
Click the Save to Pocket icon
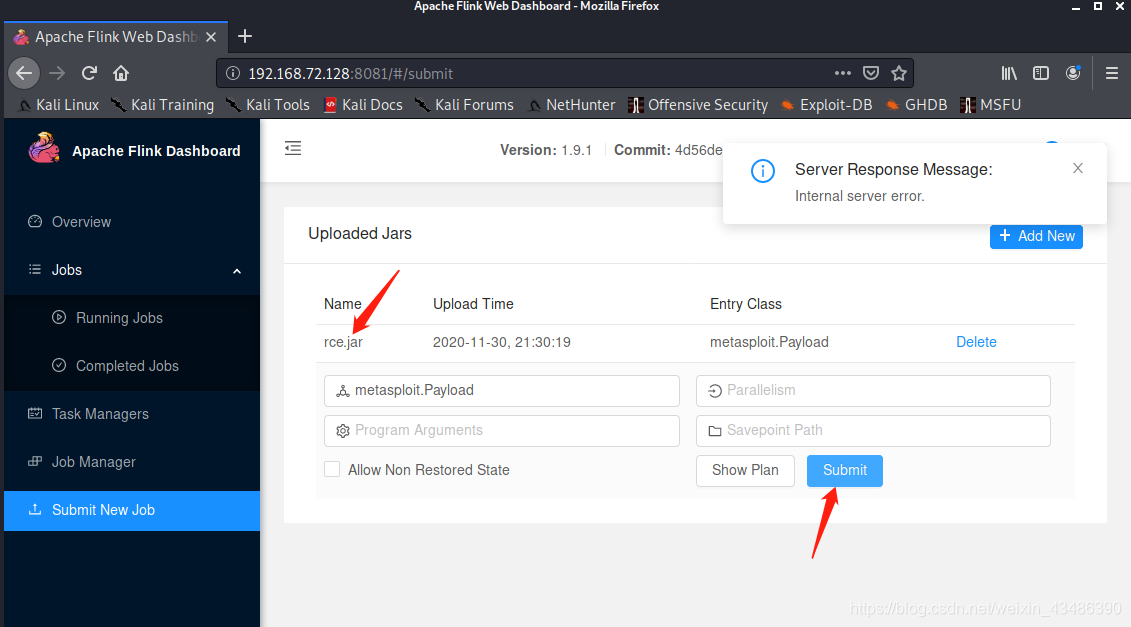[x=871, y=73]
